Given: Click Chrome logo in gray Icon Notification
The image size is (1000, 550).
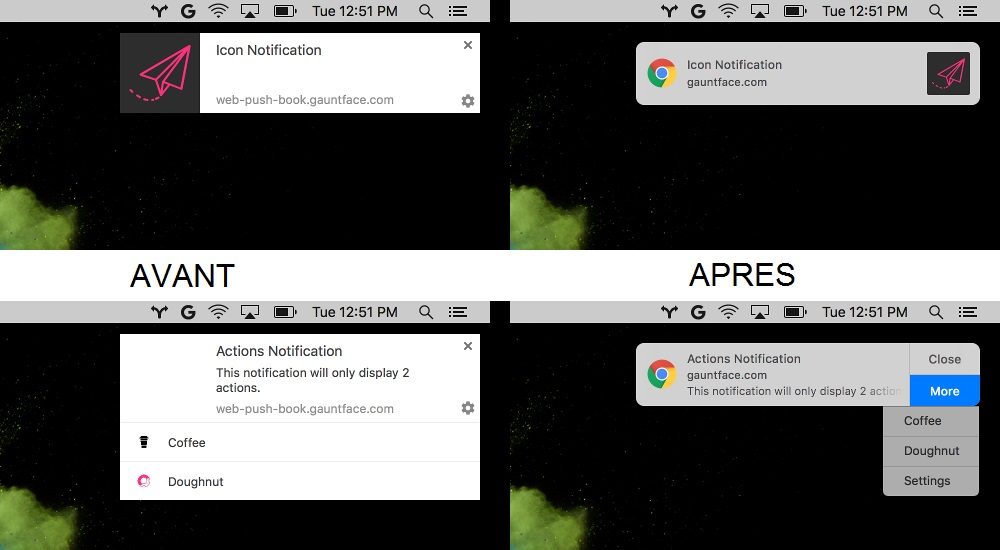Looking at the screenshot, I should (x=661, y=73).
